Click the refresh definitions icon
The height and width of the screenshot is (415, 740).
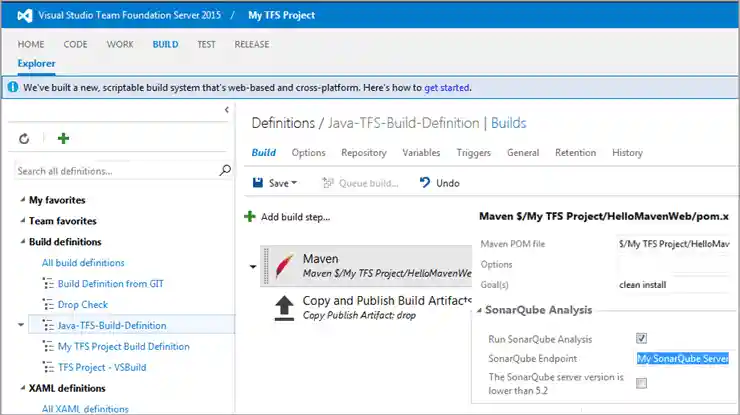point(24,139)
